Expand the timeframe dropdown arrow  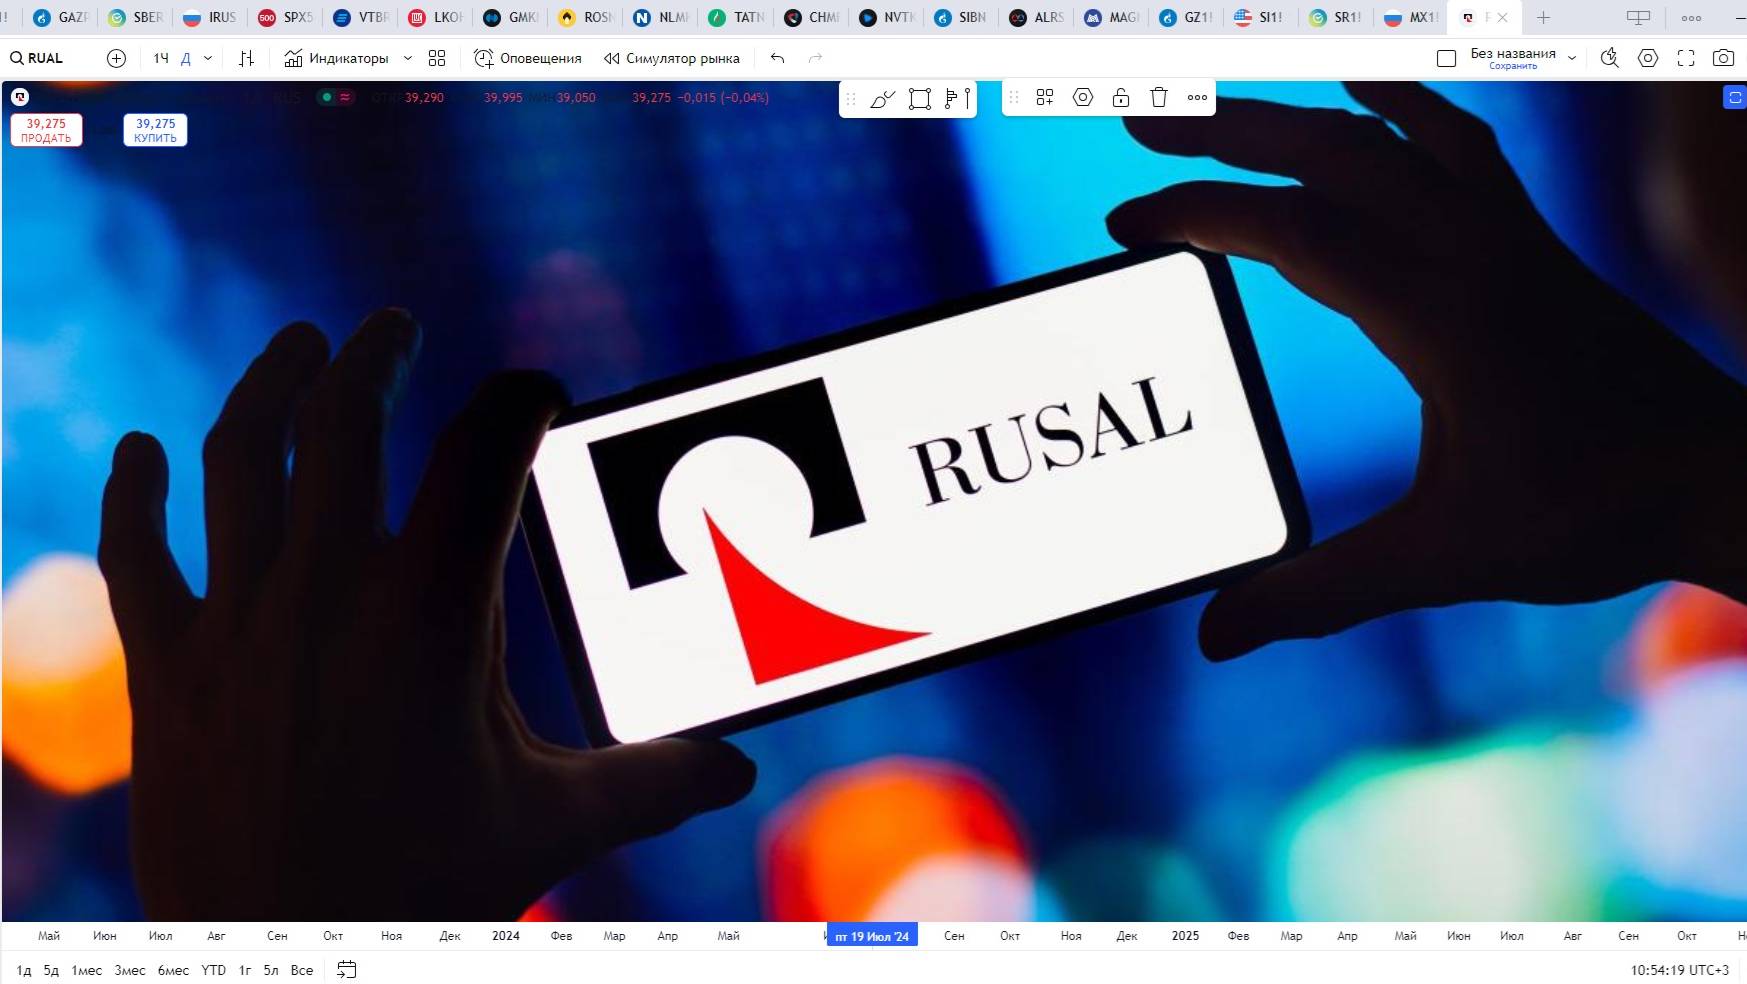point(208,58)
